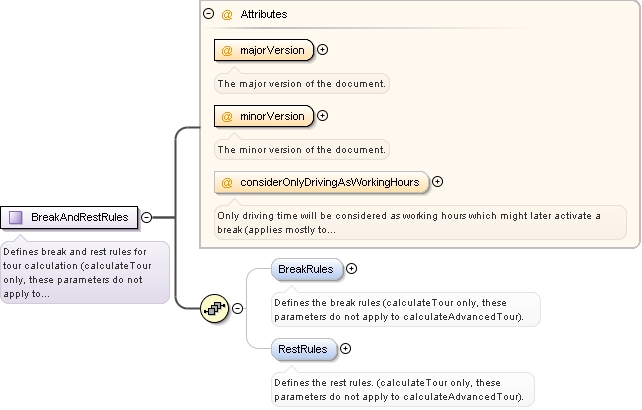Select the BreakAndRestRules root element label

click(80, 217)
